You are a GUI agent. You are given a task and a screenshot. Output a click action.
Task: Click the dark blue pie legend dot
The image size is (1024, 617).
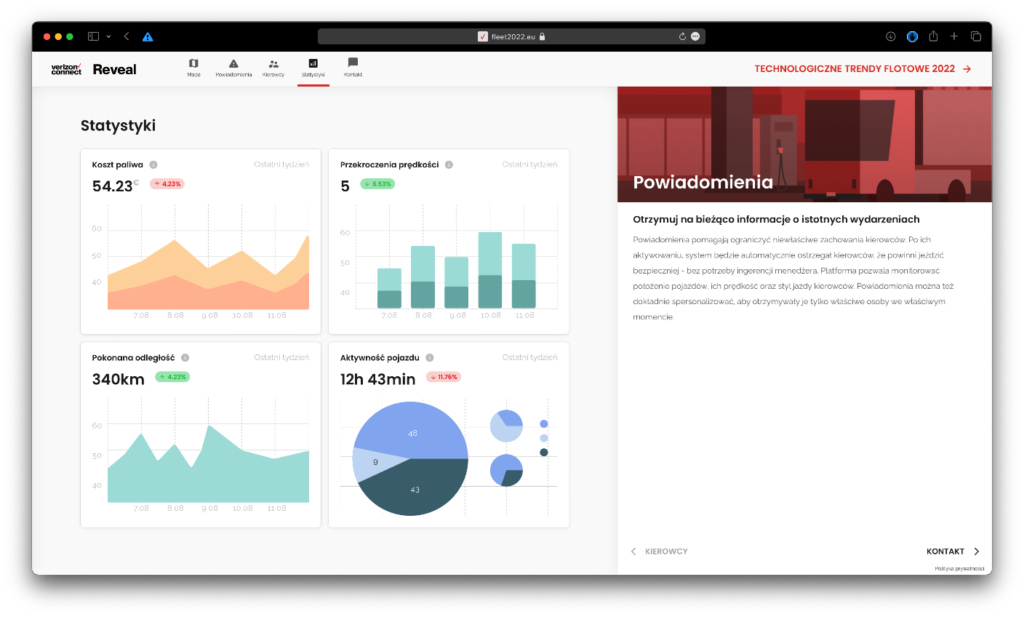click(x=544, y=452)
